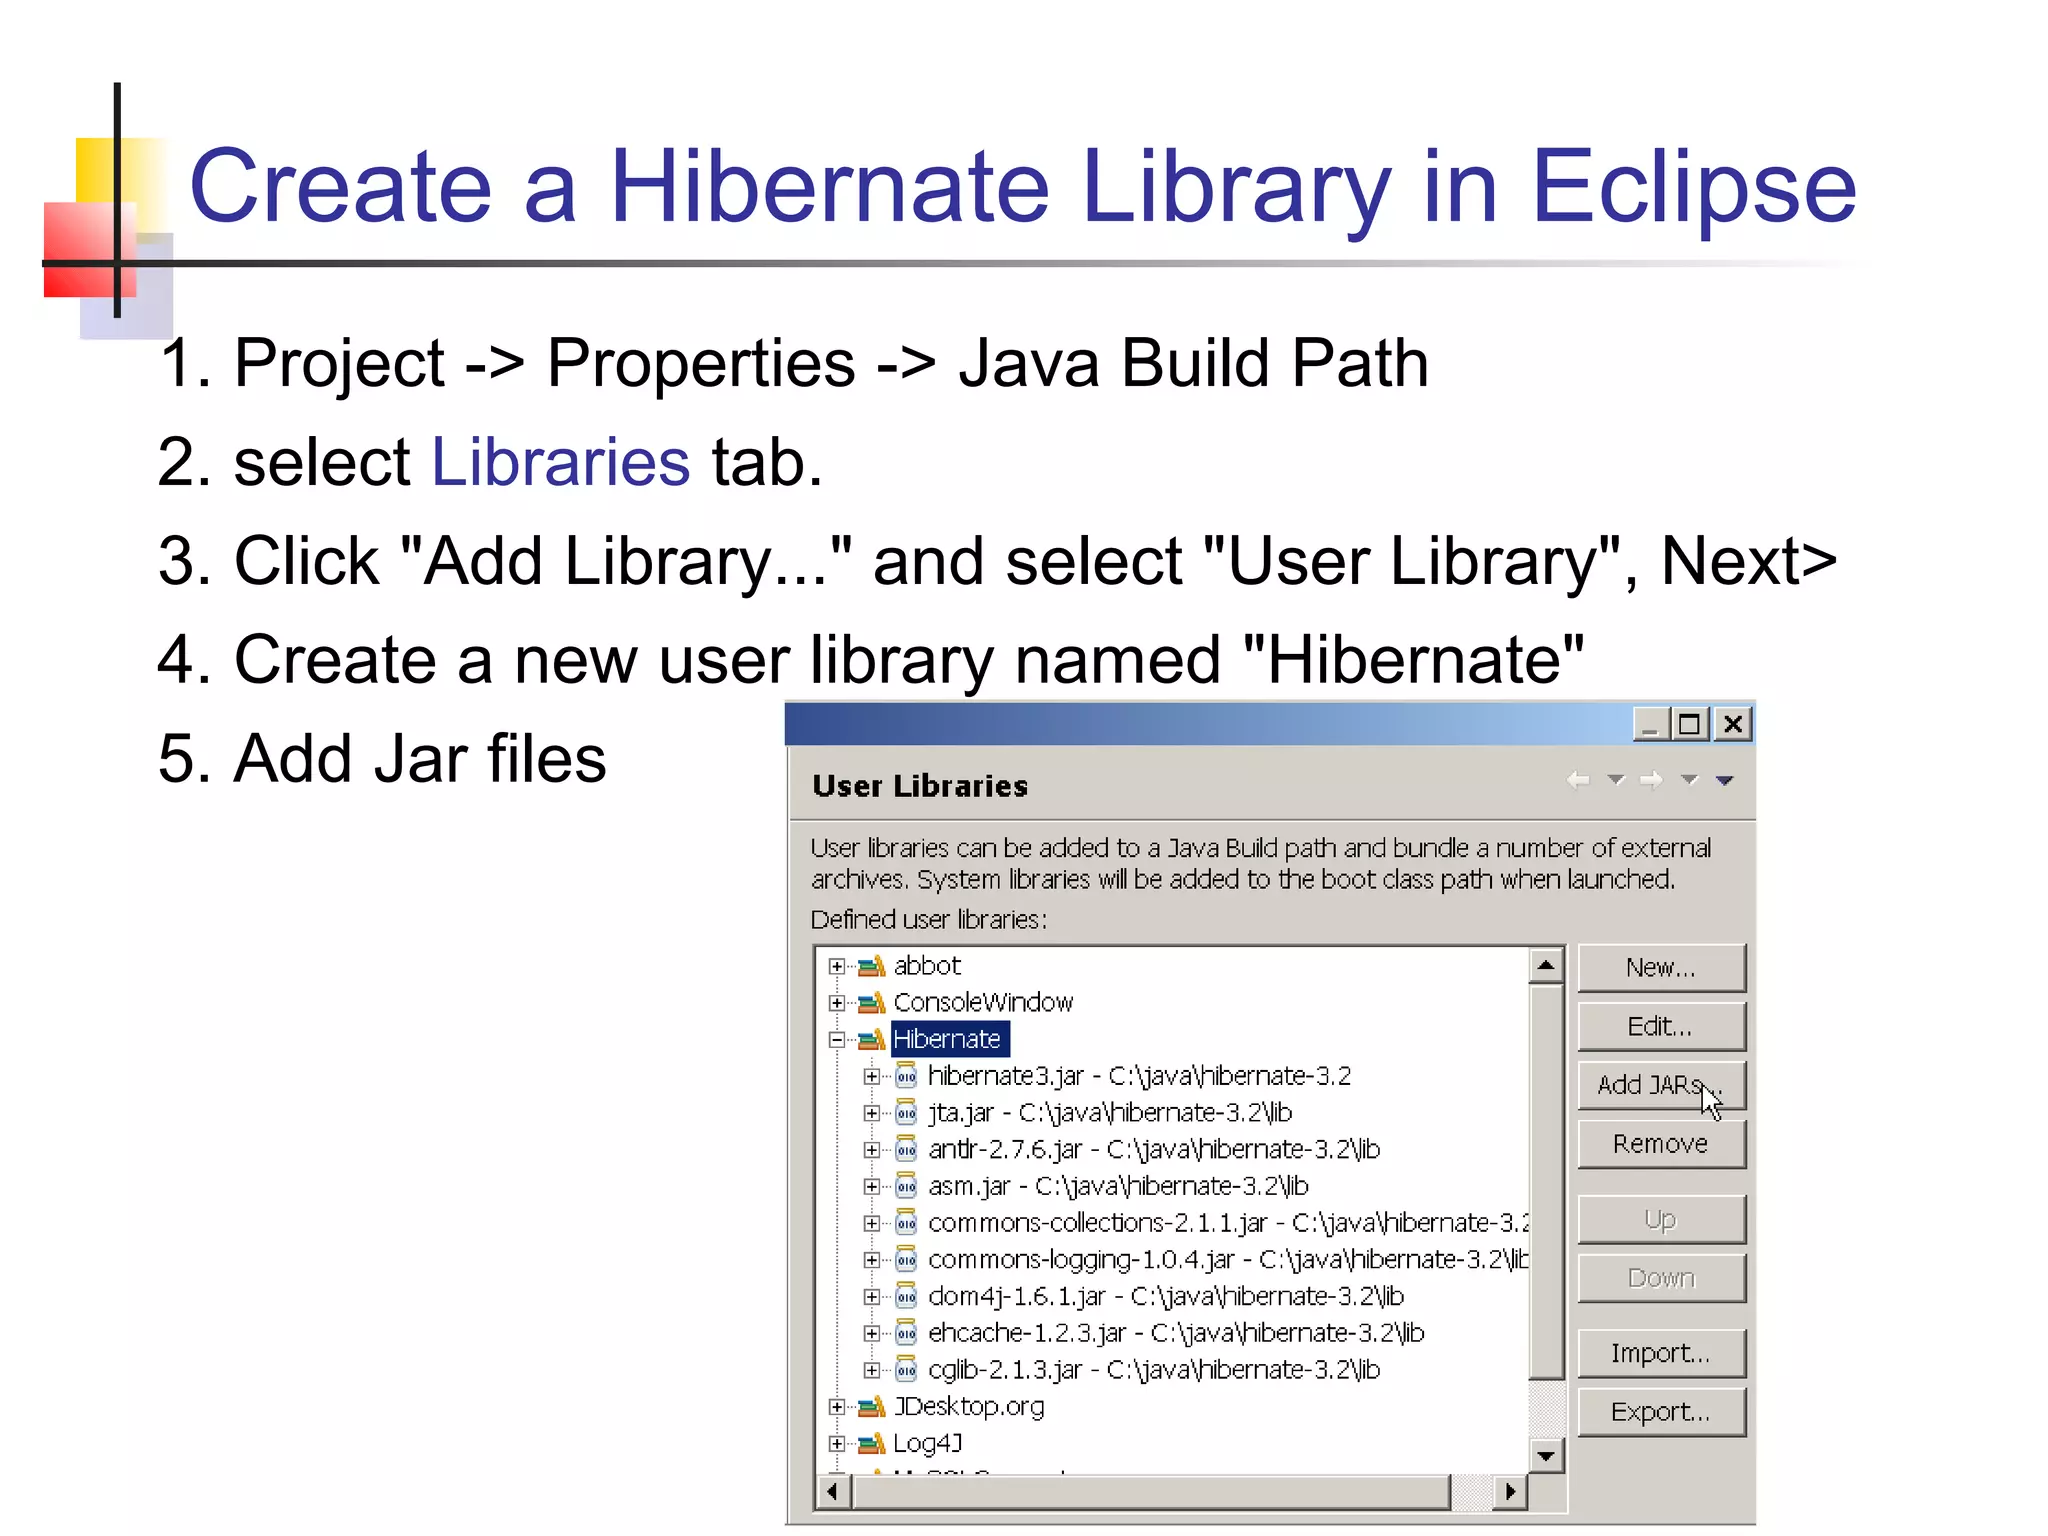
Task: Click the jta.jar archive icon
Action: tap(906, 1113)
